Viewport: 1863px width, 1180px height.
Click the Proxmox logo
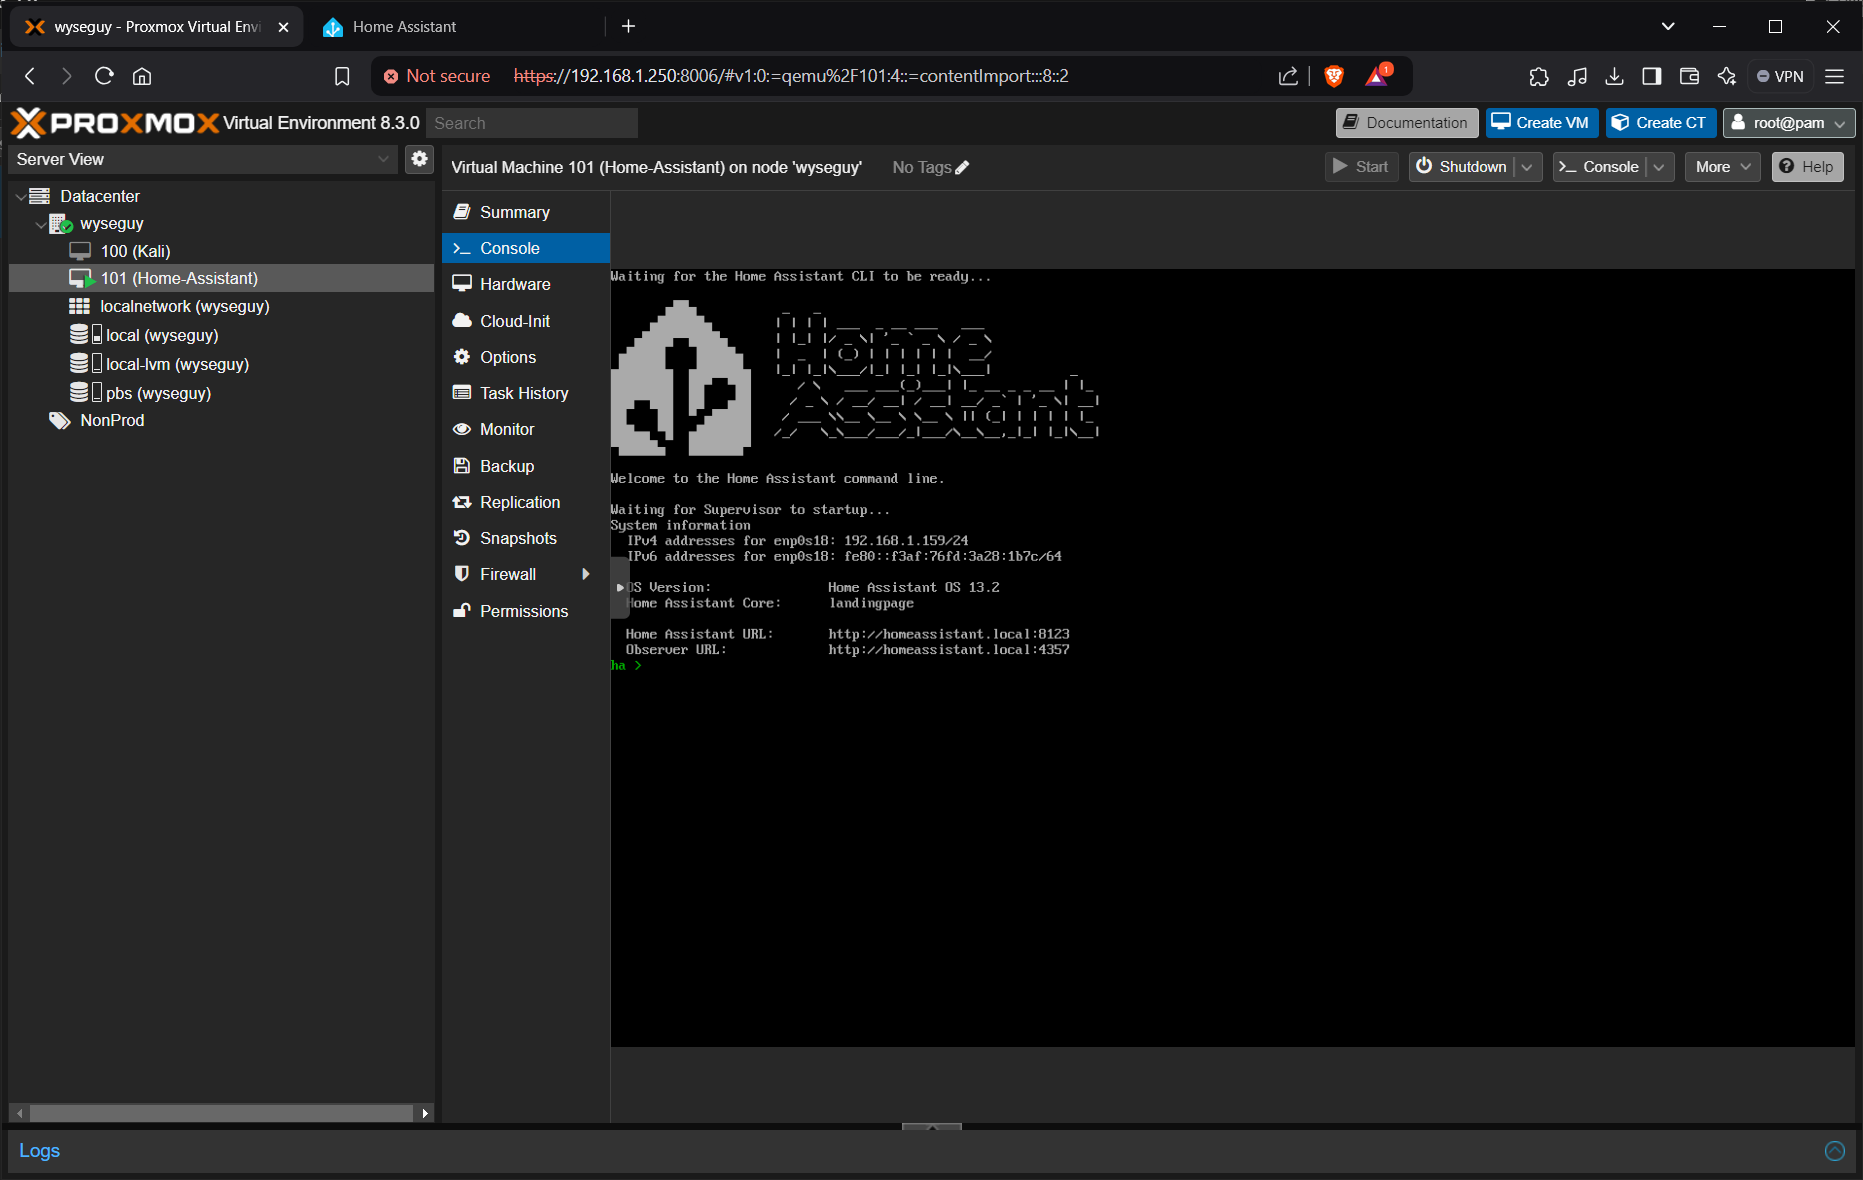[x=115, y=122]
